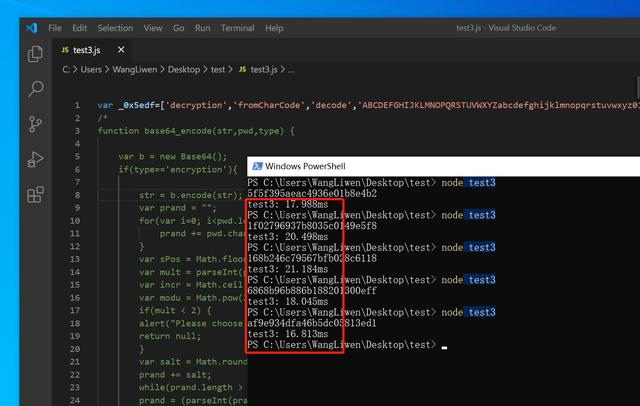Viewport: 640px width, 406px height.
Task: Click line number 17 in the gutter
Action: click(75, 311)
